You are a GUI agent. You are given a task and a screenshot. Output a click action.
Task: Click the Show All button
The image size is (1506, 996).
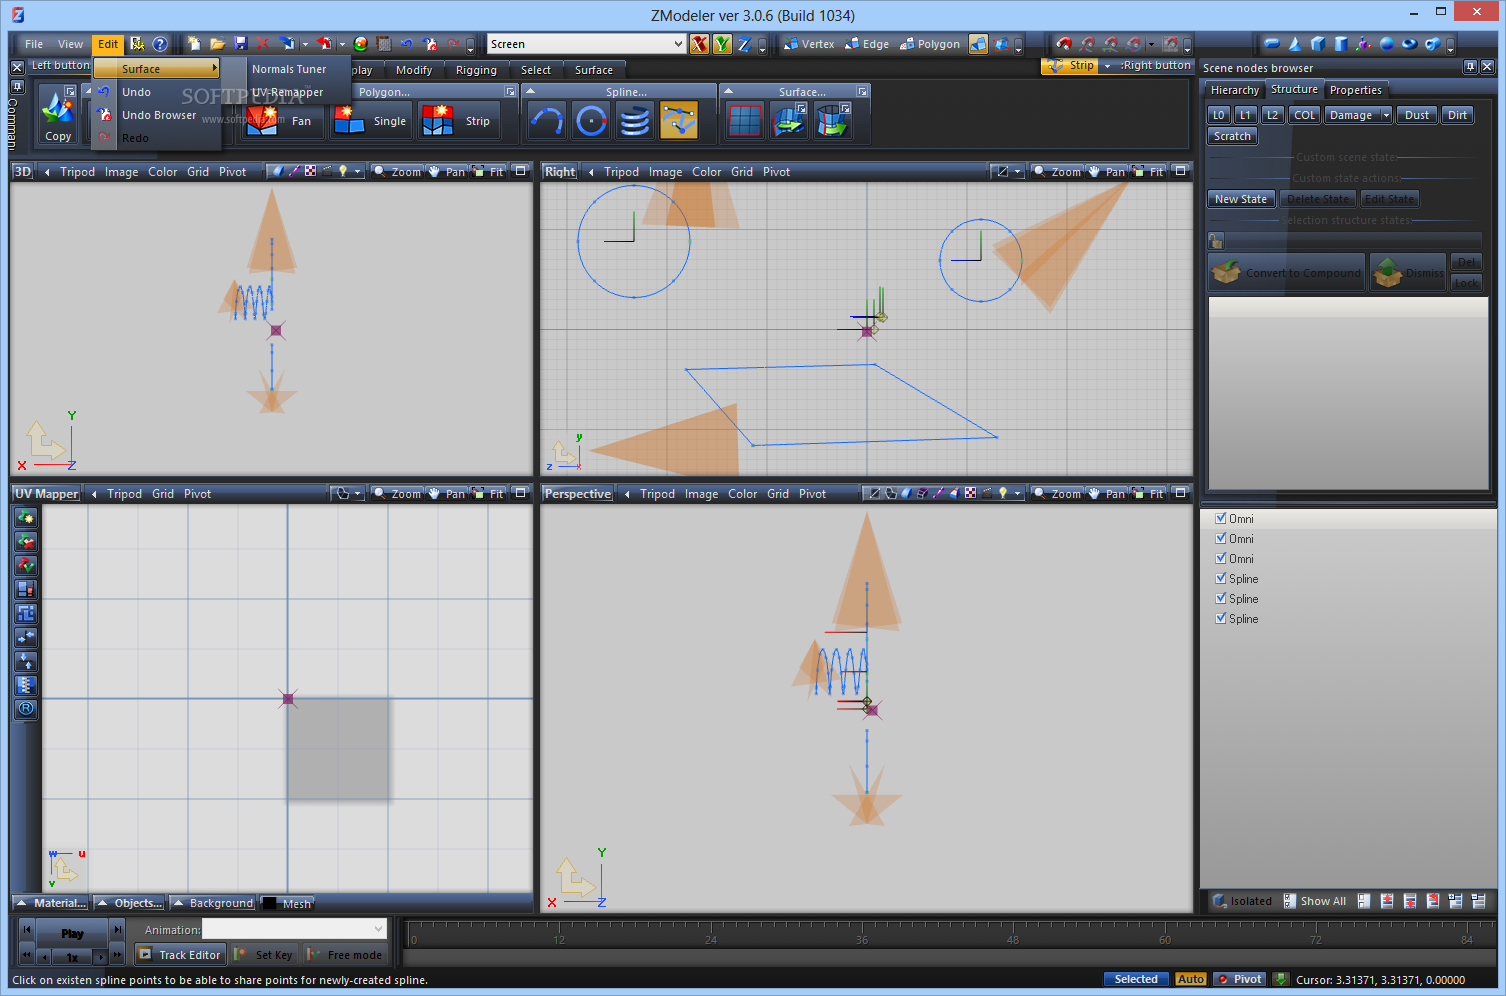(1315, 901)
